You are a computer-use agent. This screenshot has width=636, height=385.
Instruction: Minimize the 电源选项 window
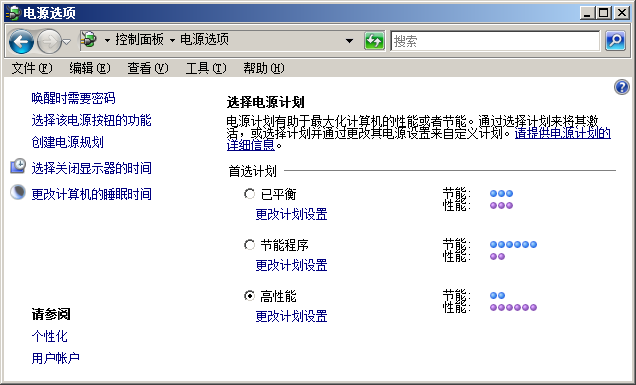[586, 13]
